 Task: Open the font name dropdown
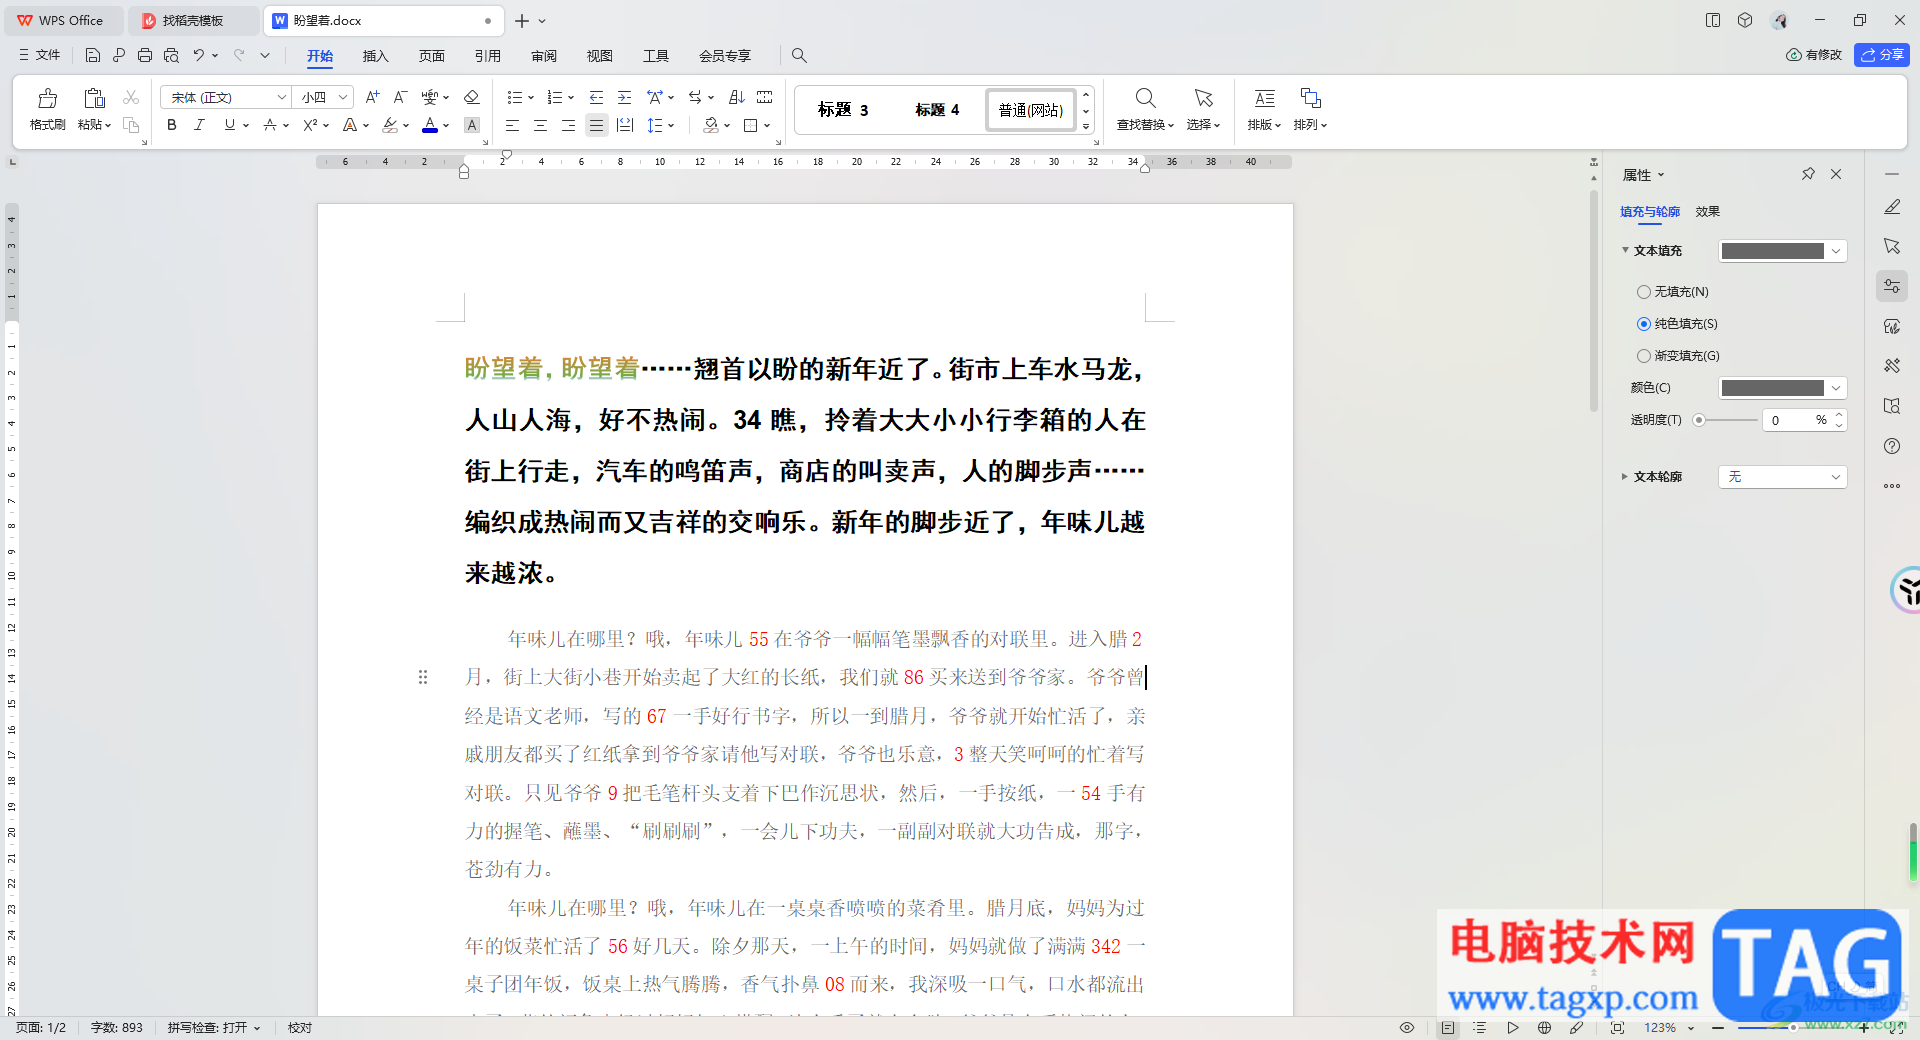(x=282, y=97)
